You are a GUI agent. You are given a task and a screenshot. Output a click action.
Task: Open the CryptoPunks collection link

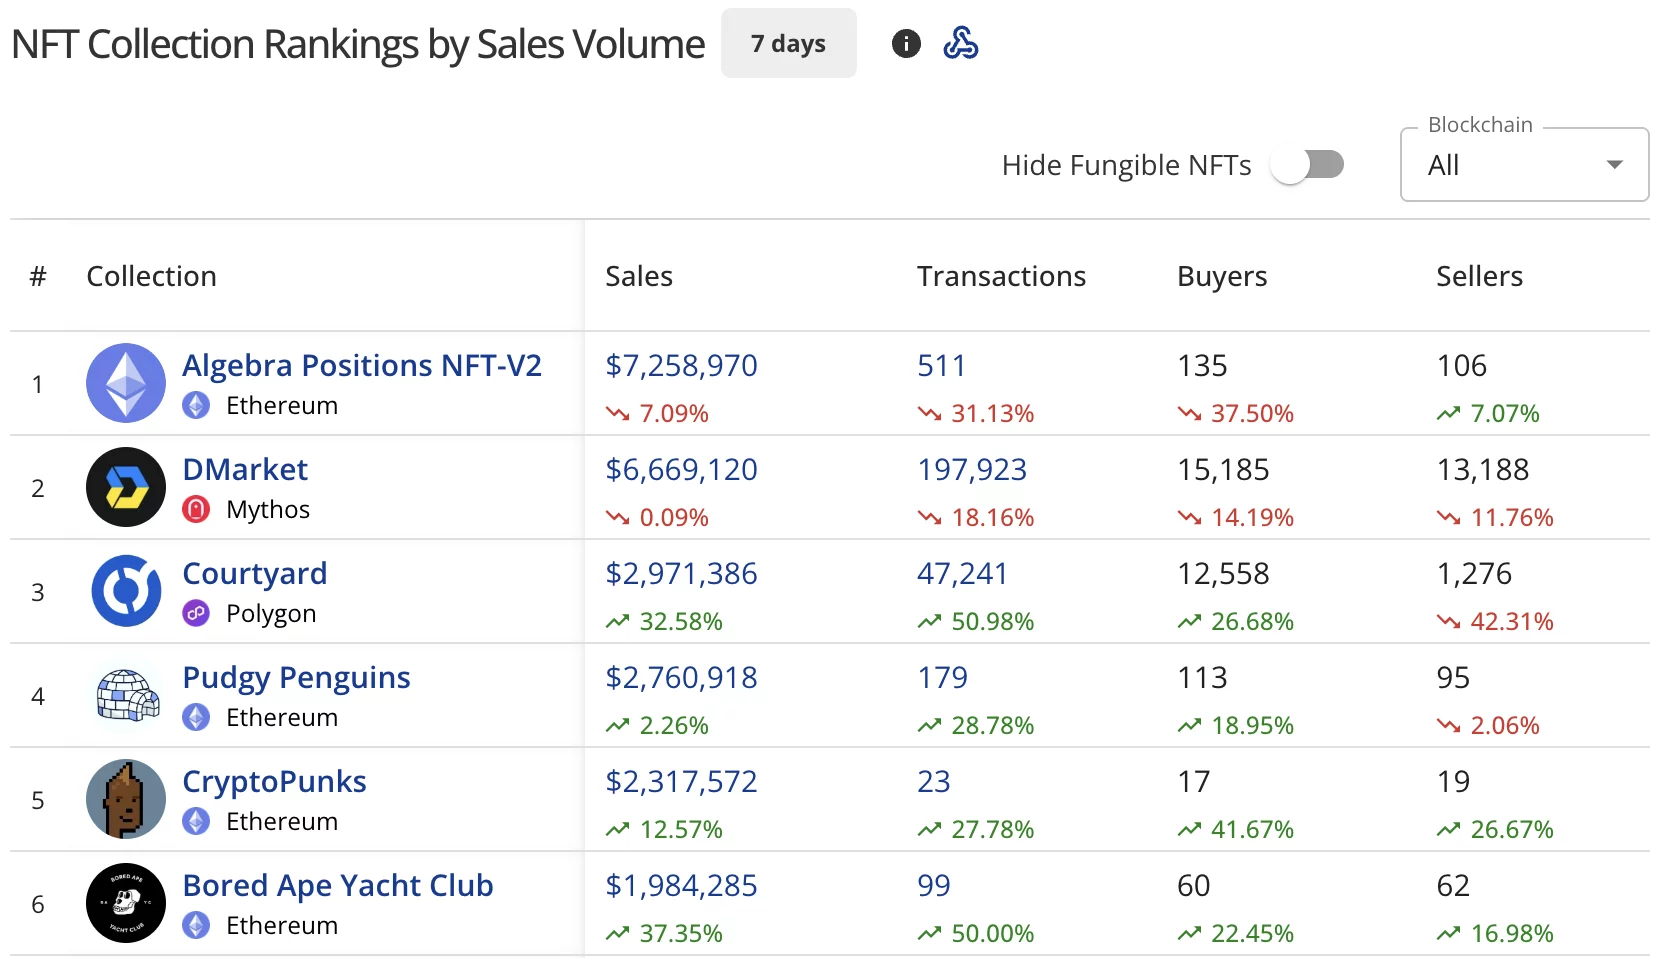coord(274,781)
